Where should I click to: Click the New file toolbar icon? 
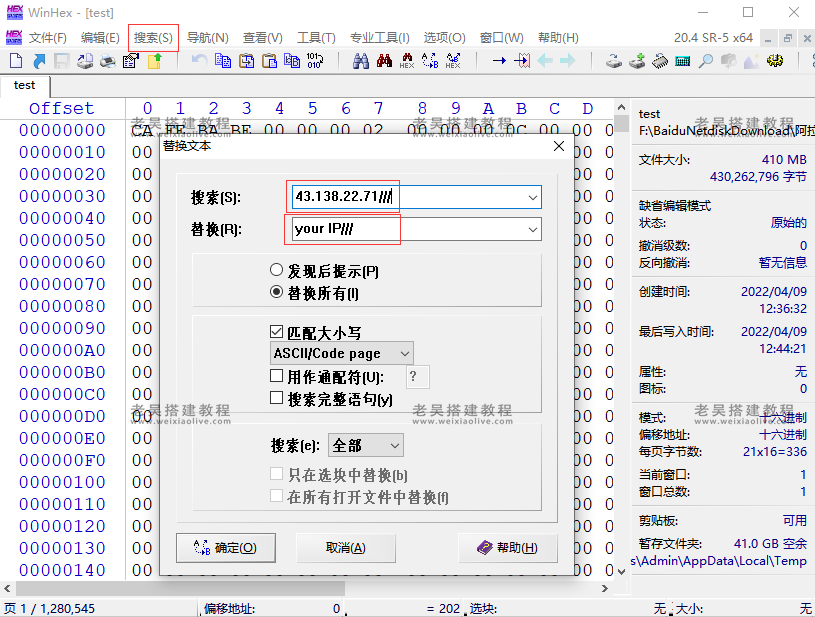click(x=16, y=61)
